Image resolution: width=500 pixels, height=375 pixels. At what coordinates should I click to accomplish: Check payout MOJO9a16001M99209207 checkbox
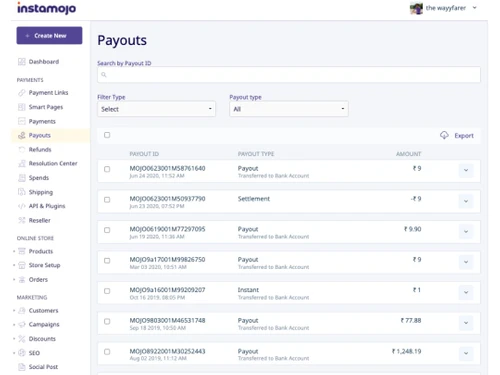click(x=107, y=291)
